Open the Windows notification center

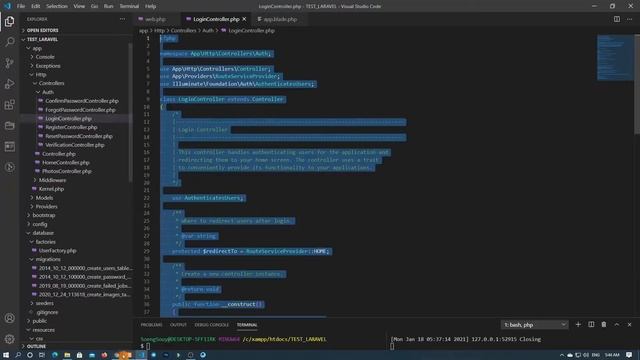click(629, 355)
